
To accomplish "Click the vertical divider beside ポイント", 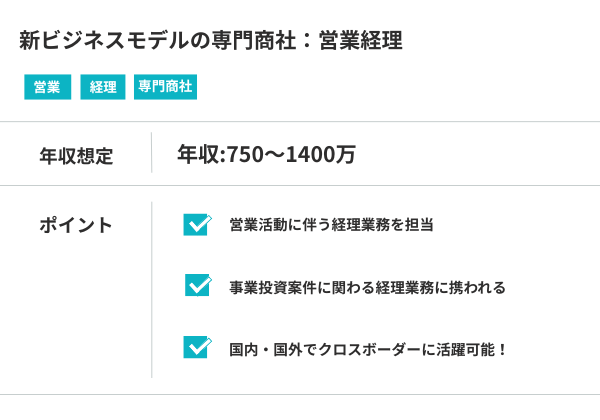I will click(x=152, y=289).
